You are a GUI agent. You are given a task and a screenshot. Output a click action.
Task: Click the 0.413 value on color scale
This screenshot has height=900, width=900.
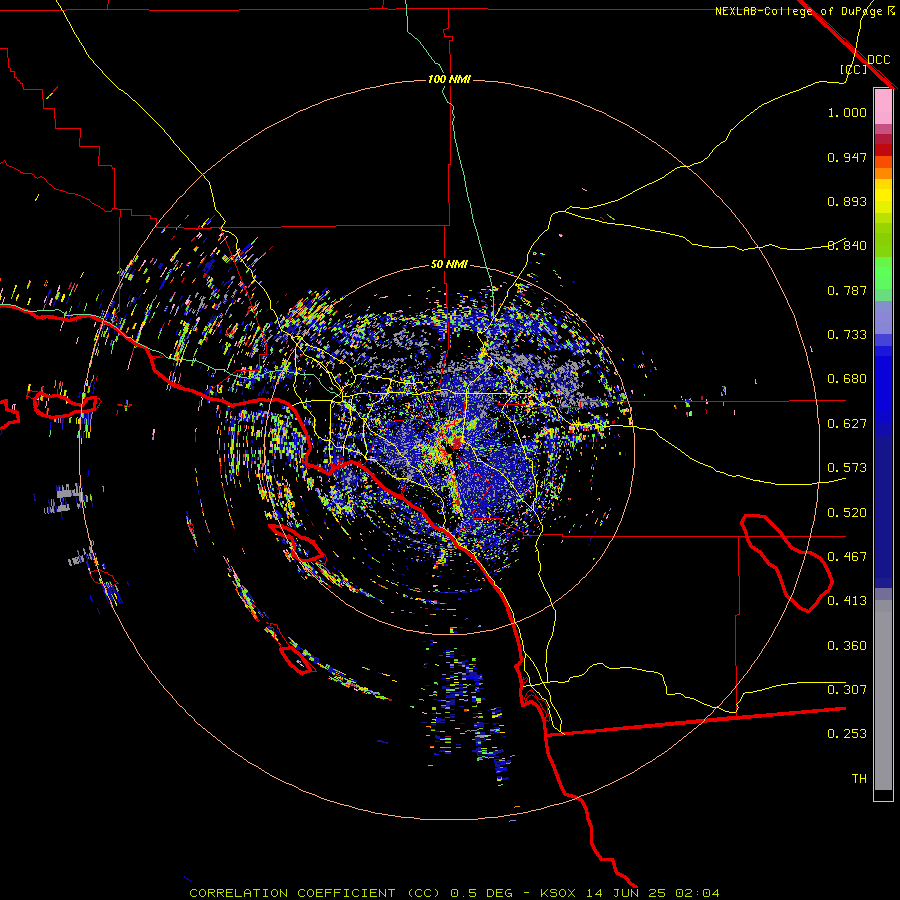847,601
